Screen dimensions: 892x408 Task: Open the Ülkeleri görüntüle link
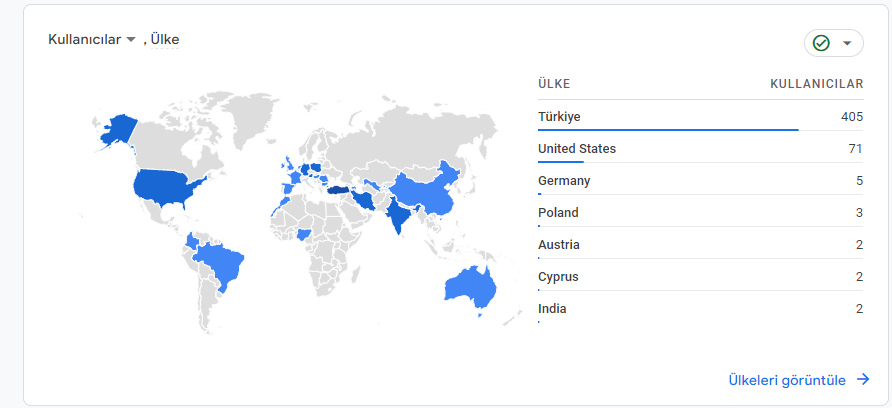pyautogui.click(x=787, y=380)
